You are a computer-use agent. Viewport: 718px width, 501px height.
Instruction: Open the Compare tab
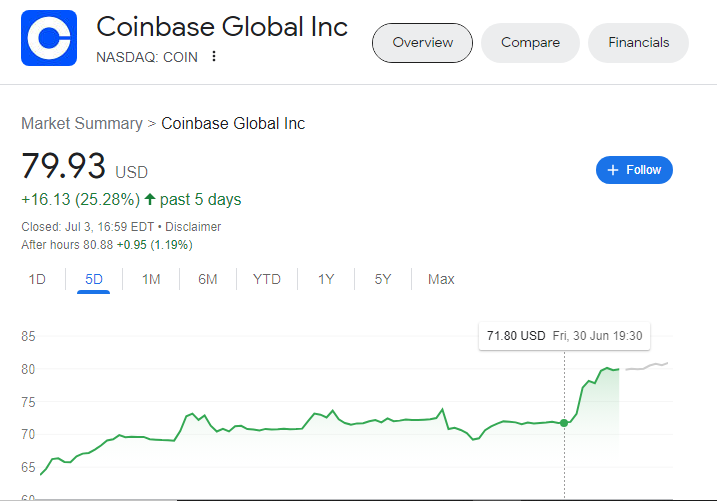click(x=530, y=43)
